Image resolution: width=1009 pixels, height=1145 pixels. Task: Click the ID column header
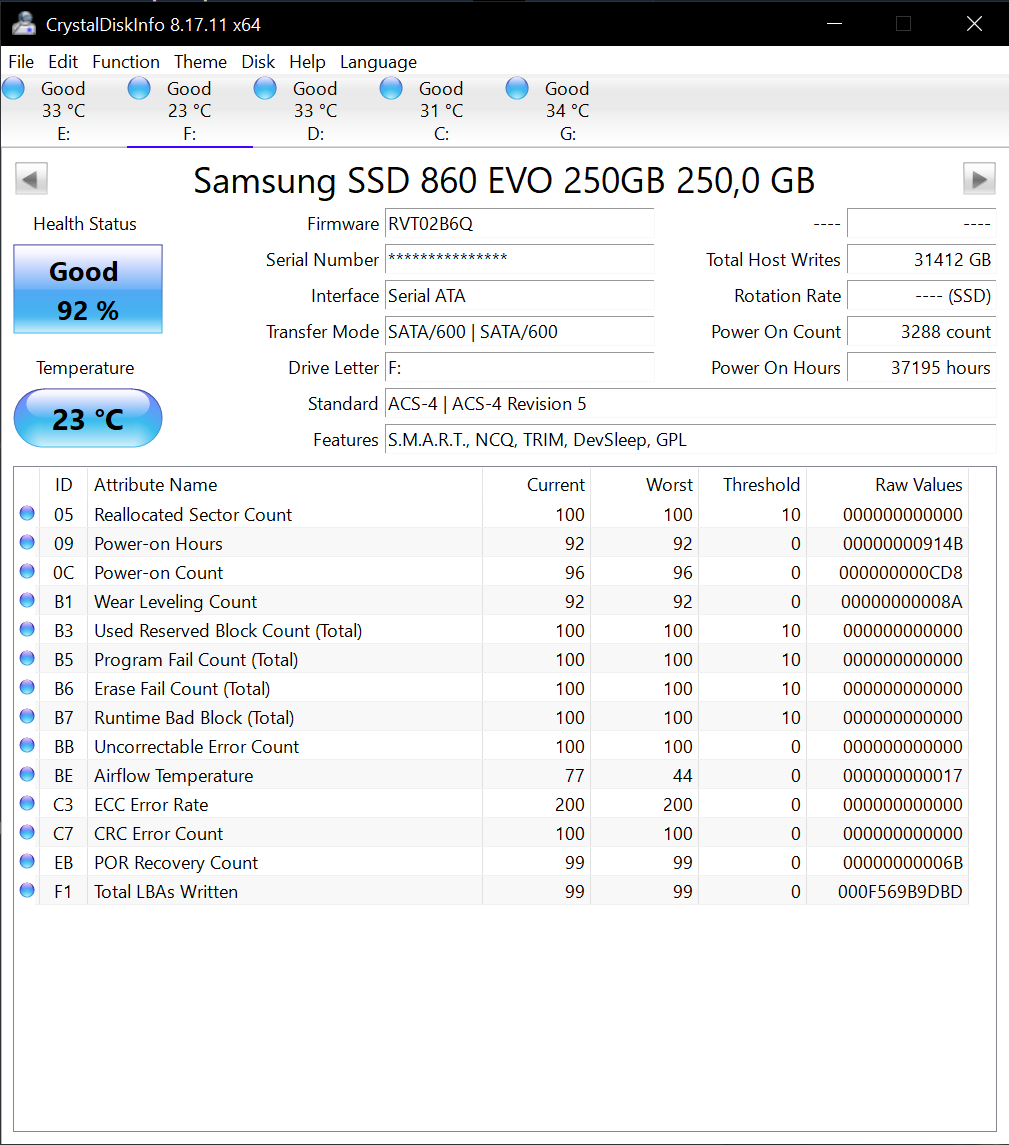coord(64,485)
